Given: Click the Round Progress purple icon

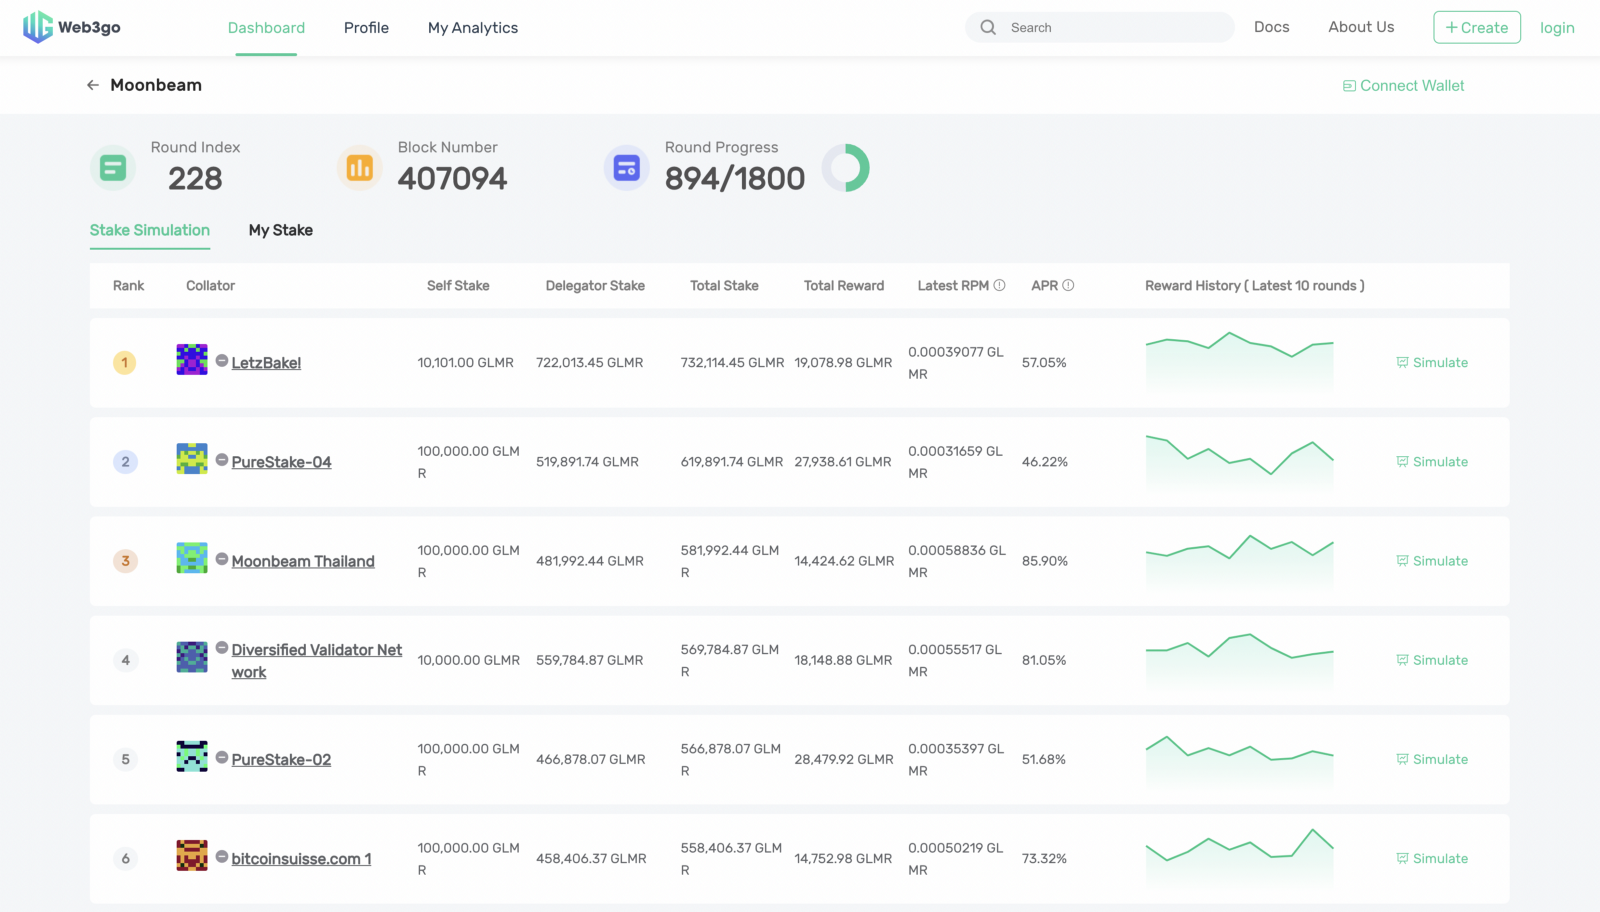Looking at the screenshot, I should pos(627,168).
